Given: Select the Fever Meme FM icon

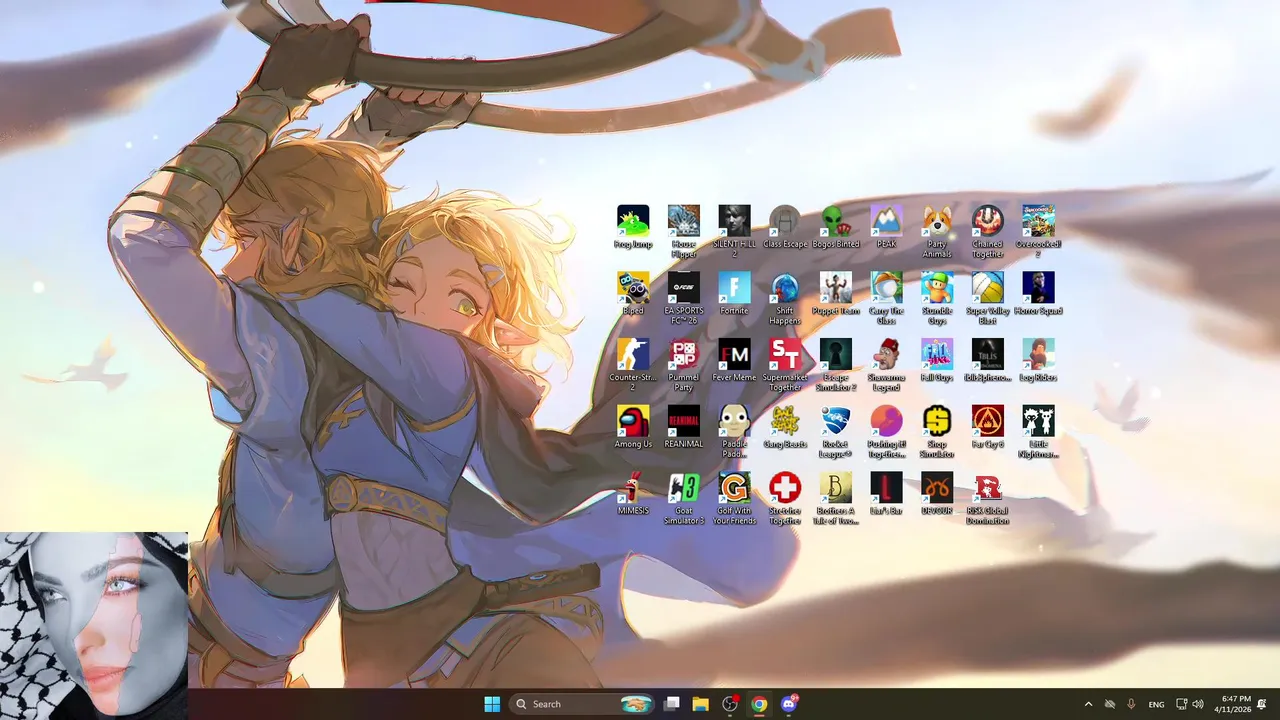Looking at the screenshot, I should click(734, 361).
